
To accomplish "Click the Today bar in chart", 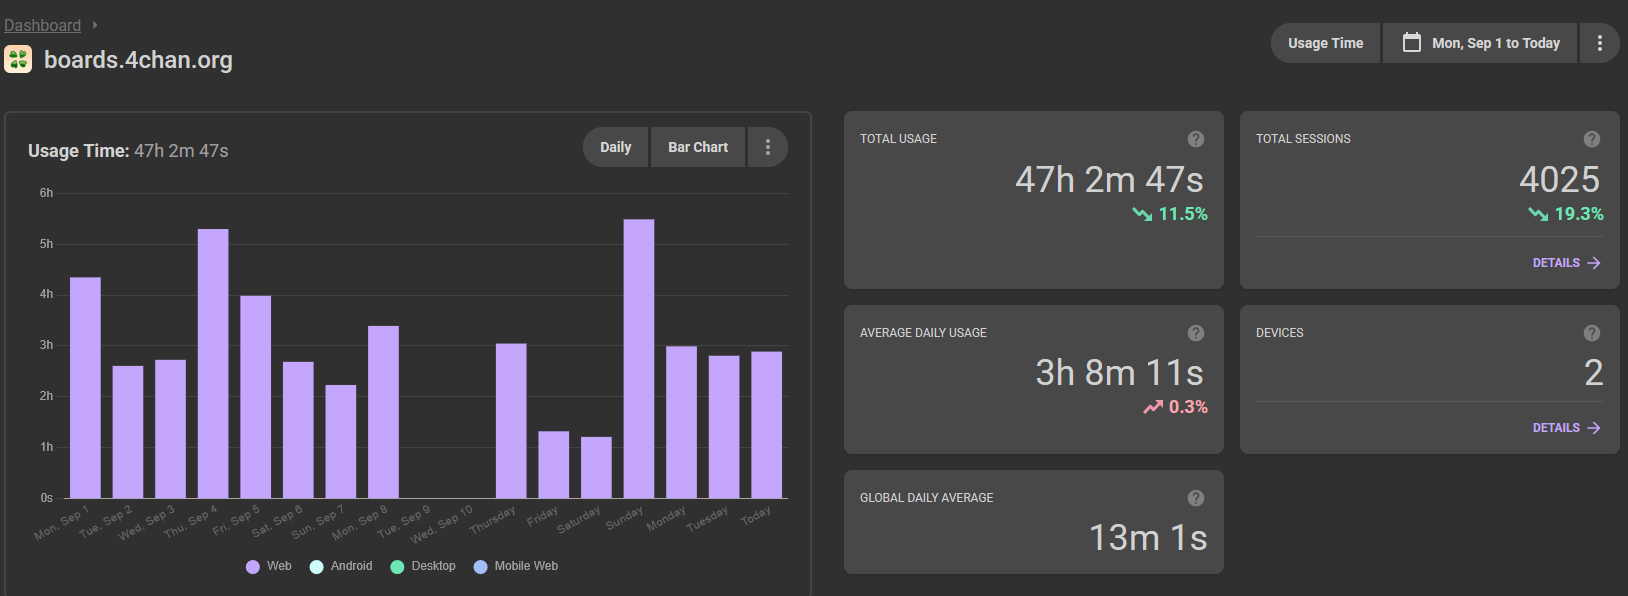I will pyautogui.click(x=767, y=425).
